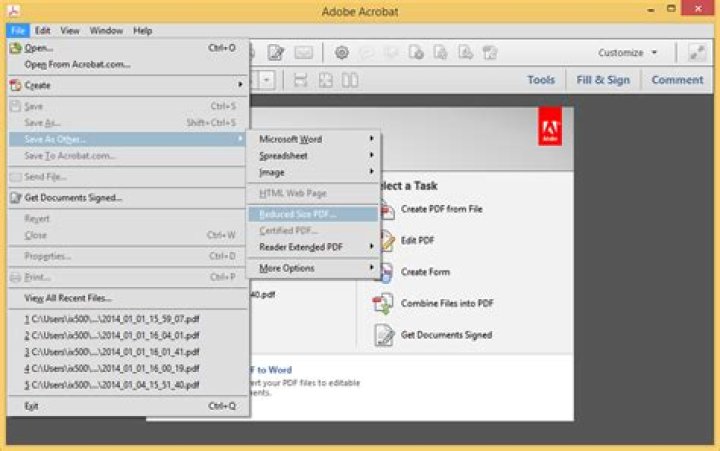Open the zoom level dropdown arrow

267,80
